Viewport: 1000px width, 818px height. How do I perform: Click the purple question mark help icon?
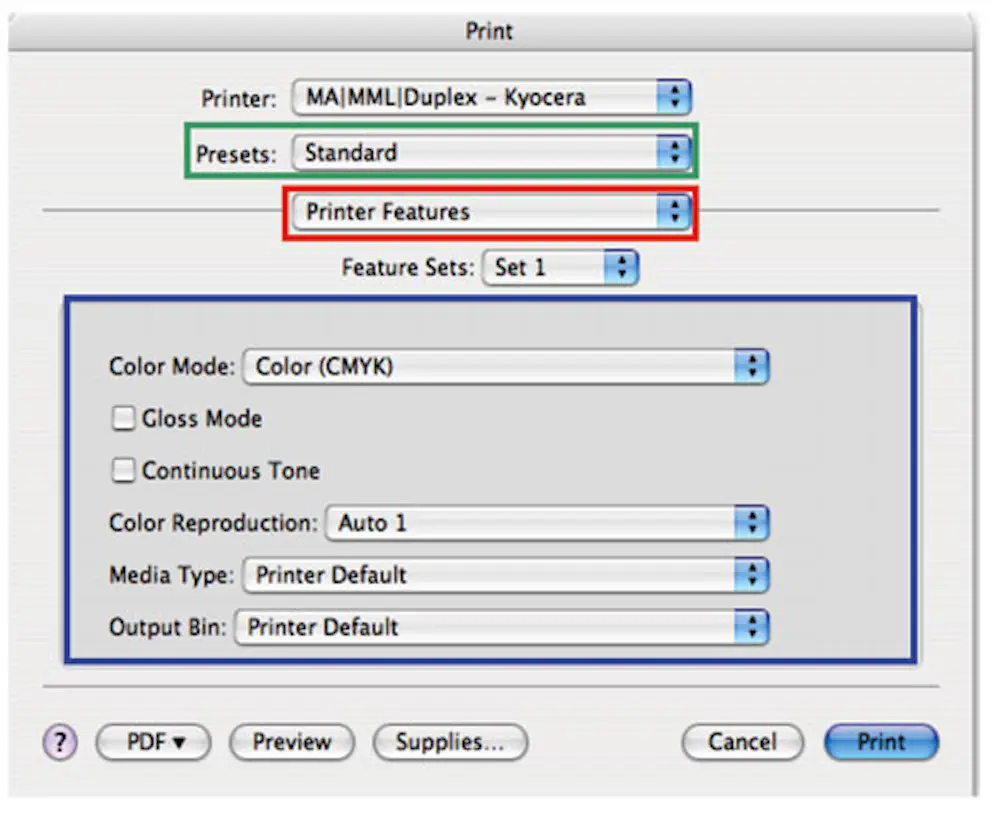pyautogui.click(x=59, y=742)
